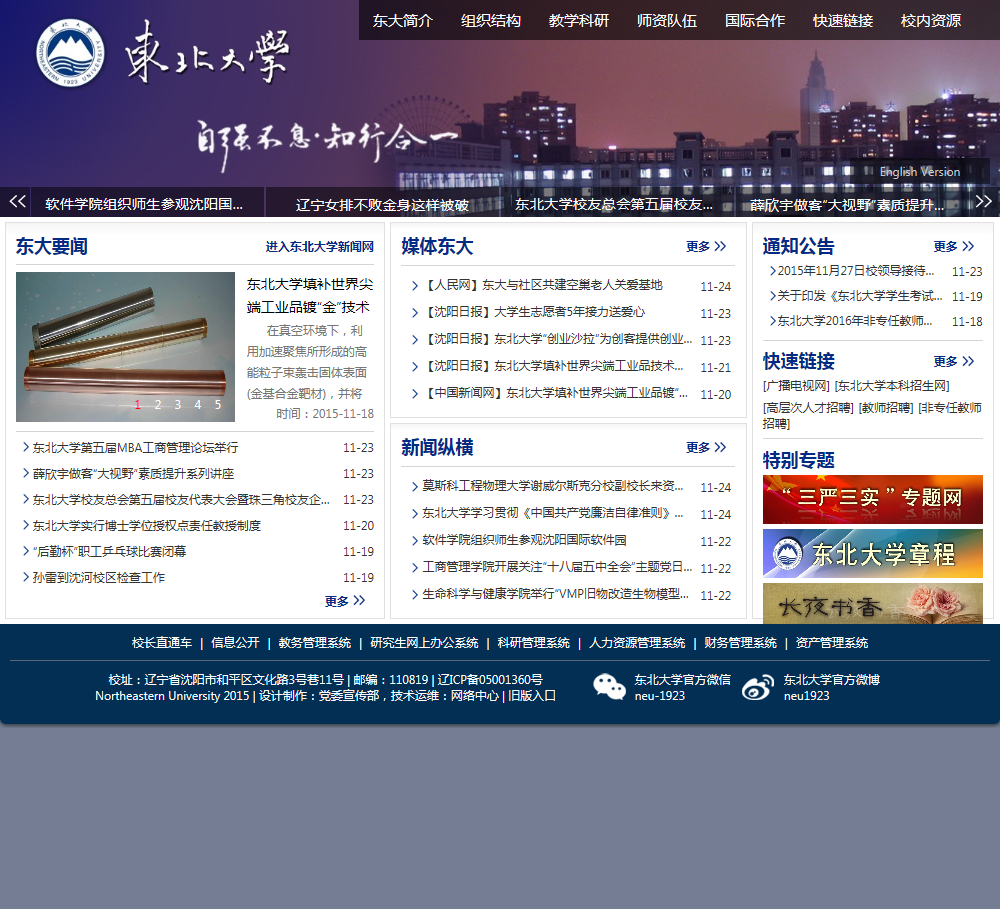Viewport: 1000px width, 909px height.
Task: Click the Northeastern University round logo
Action: click(70, 52)
